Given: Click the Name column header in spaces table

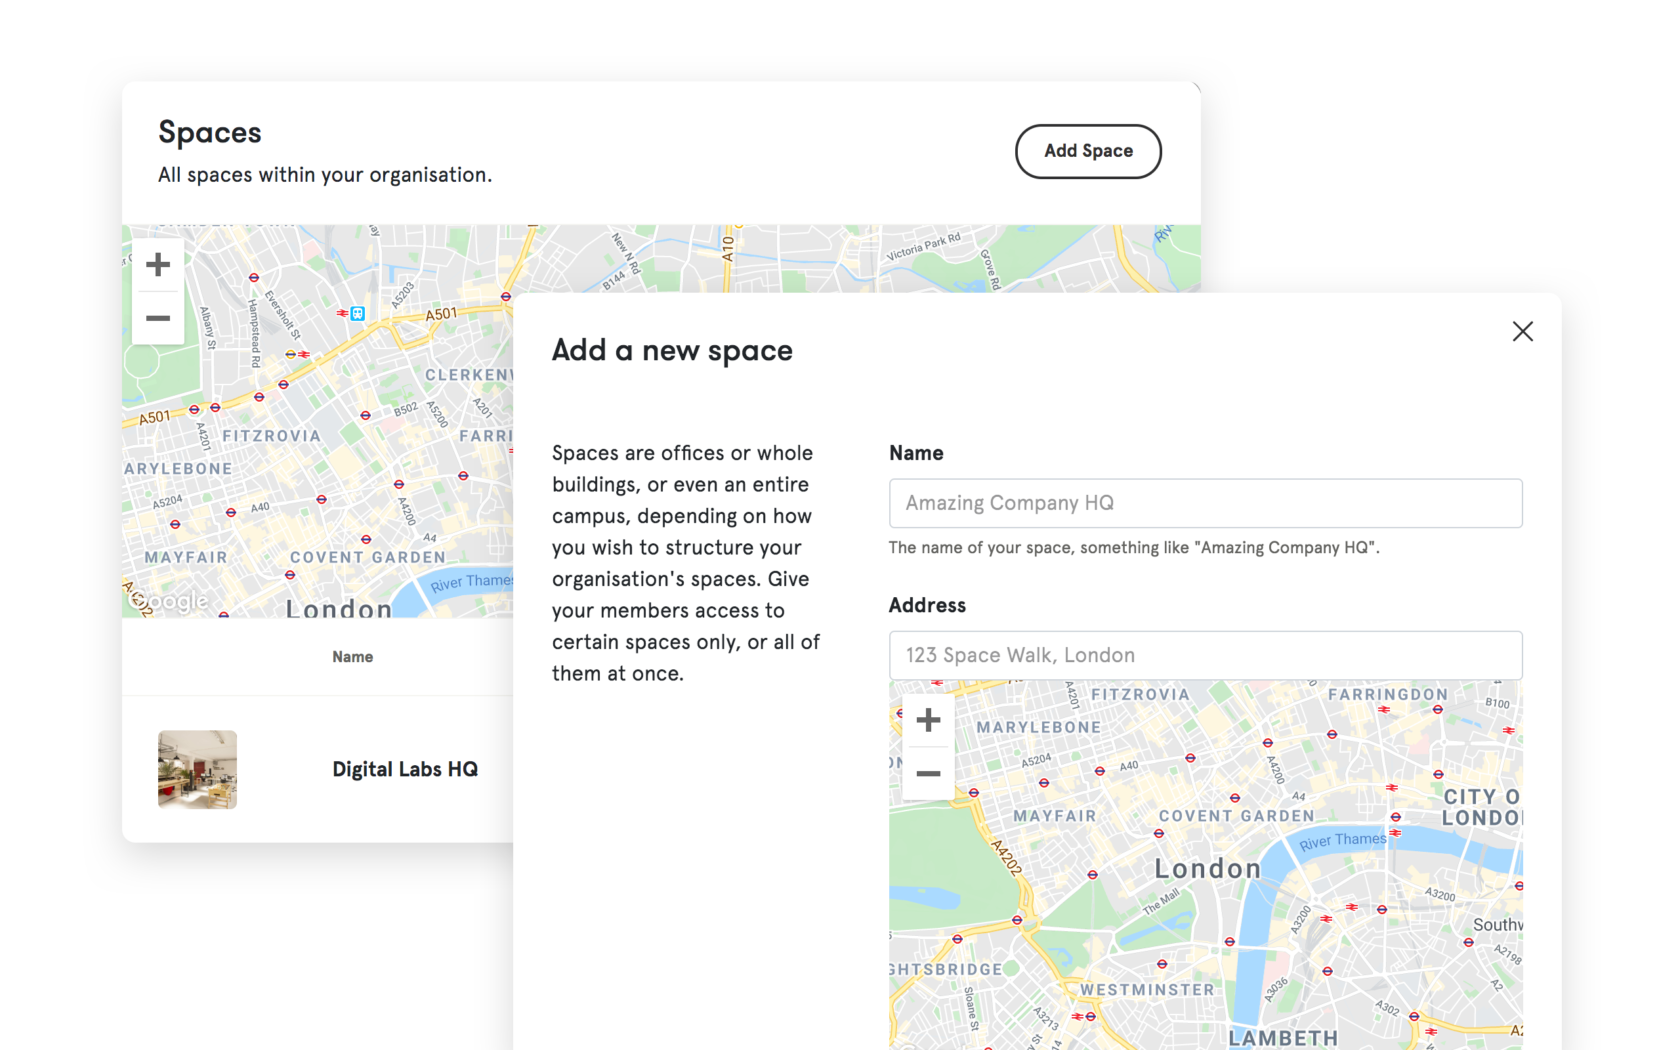Looking at the screenshot, I should [x=352, y=657].
